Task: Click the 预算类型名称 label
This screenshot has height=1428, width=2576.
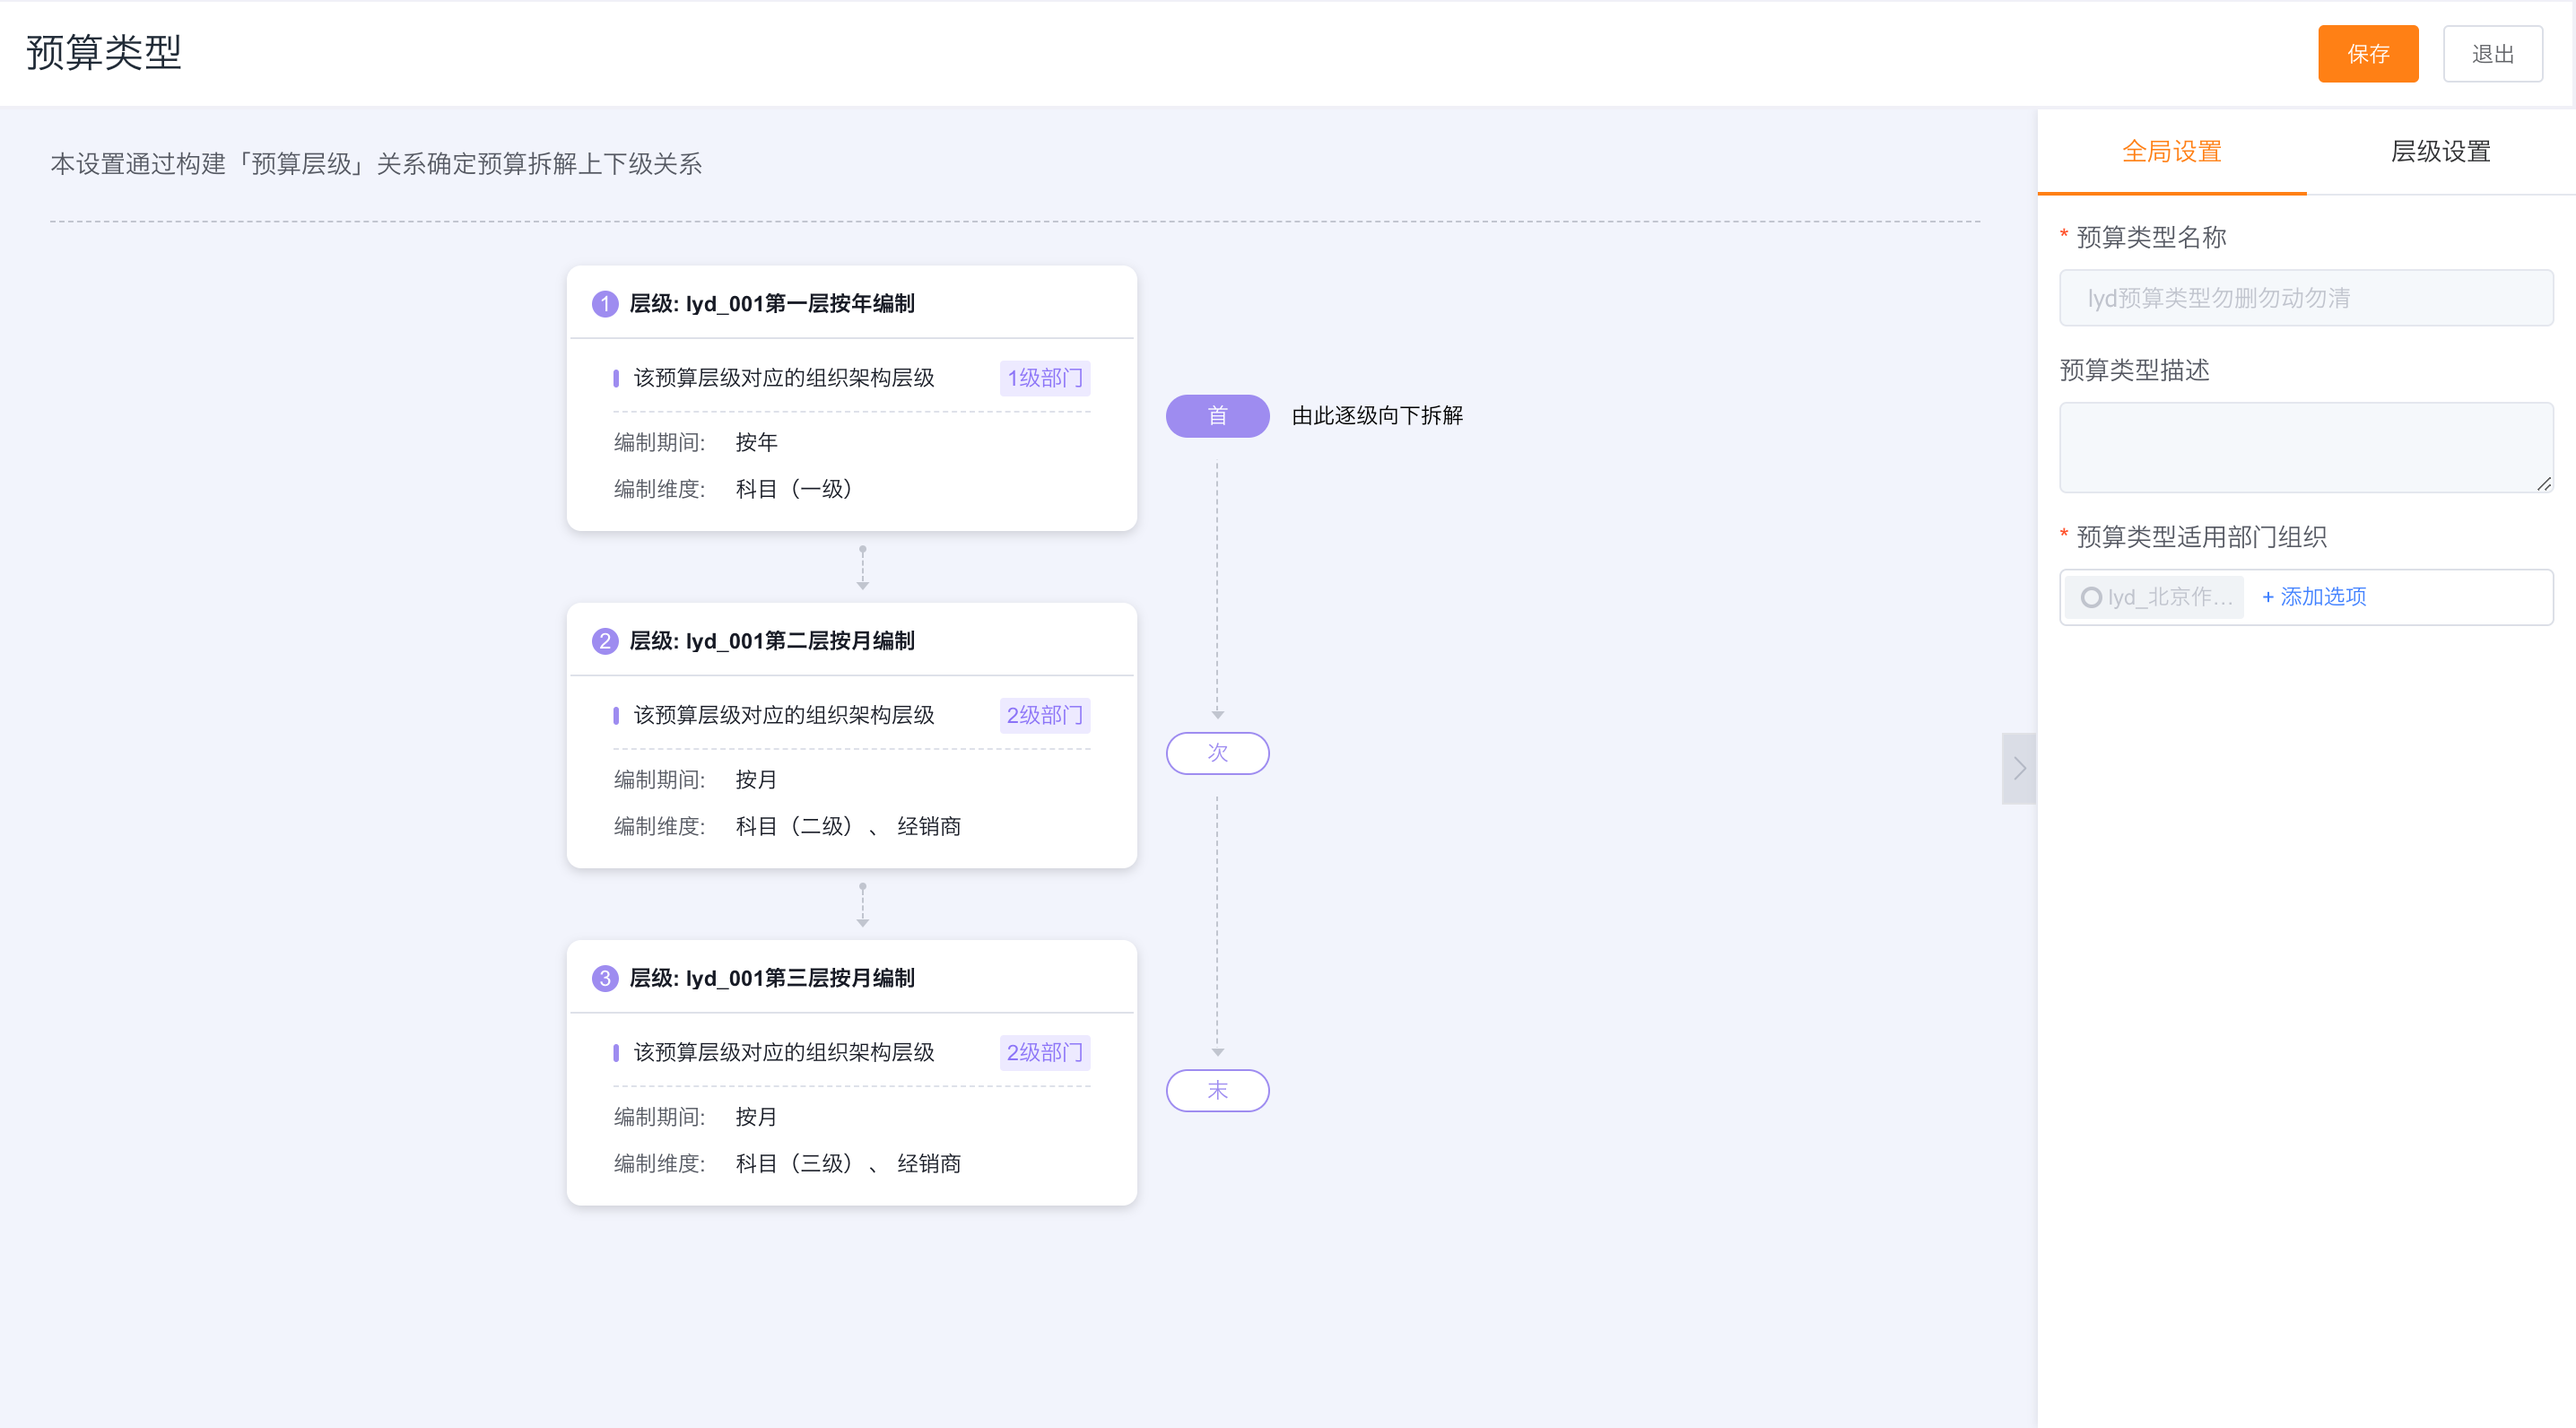Action: (2150, 237)
